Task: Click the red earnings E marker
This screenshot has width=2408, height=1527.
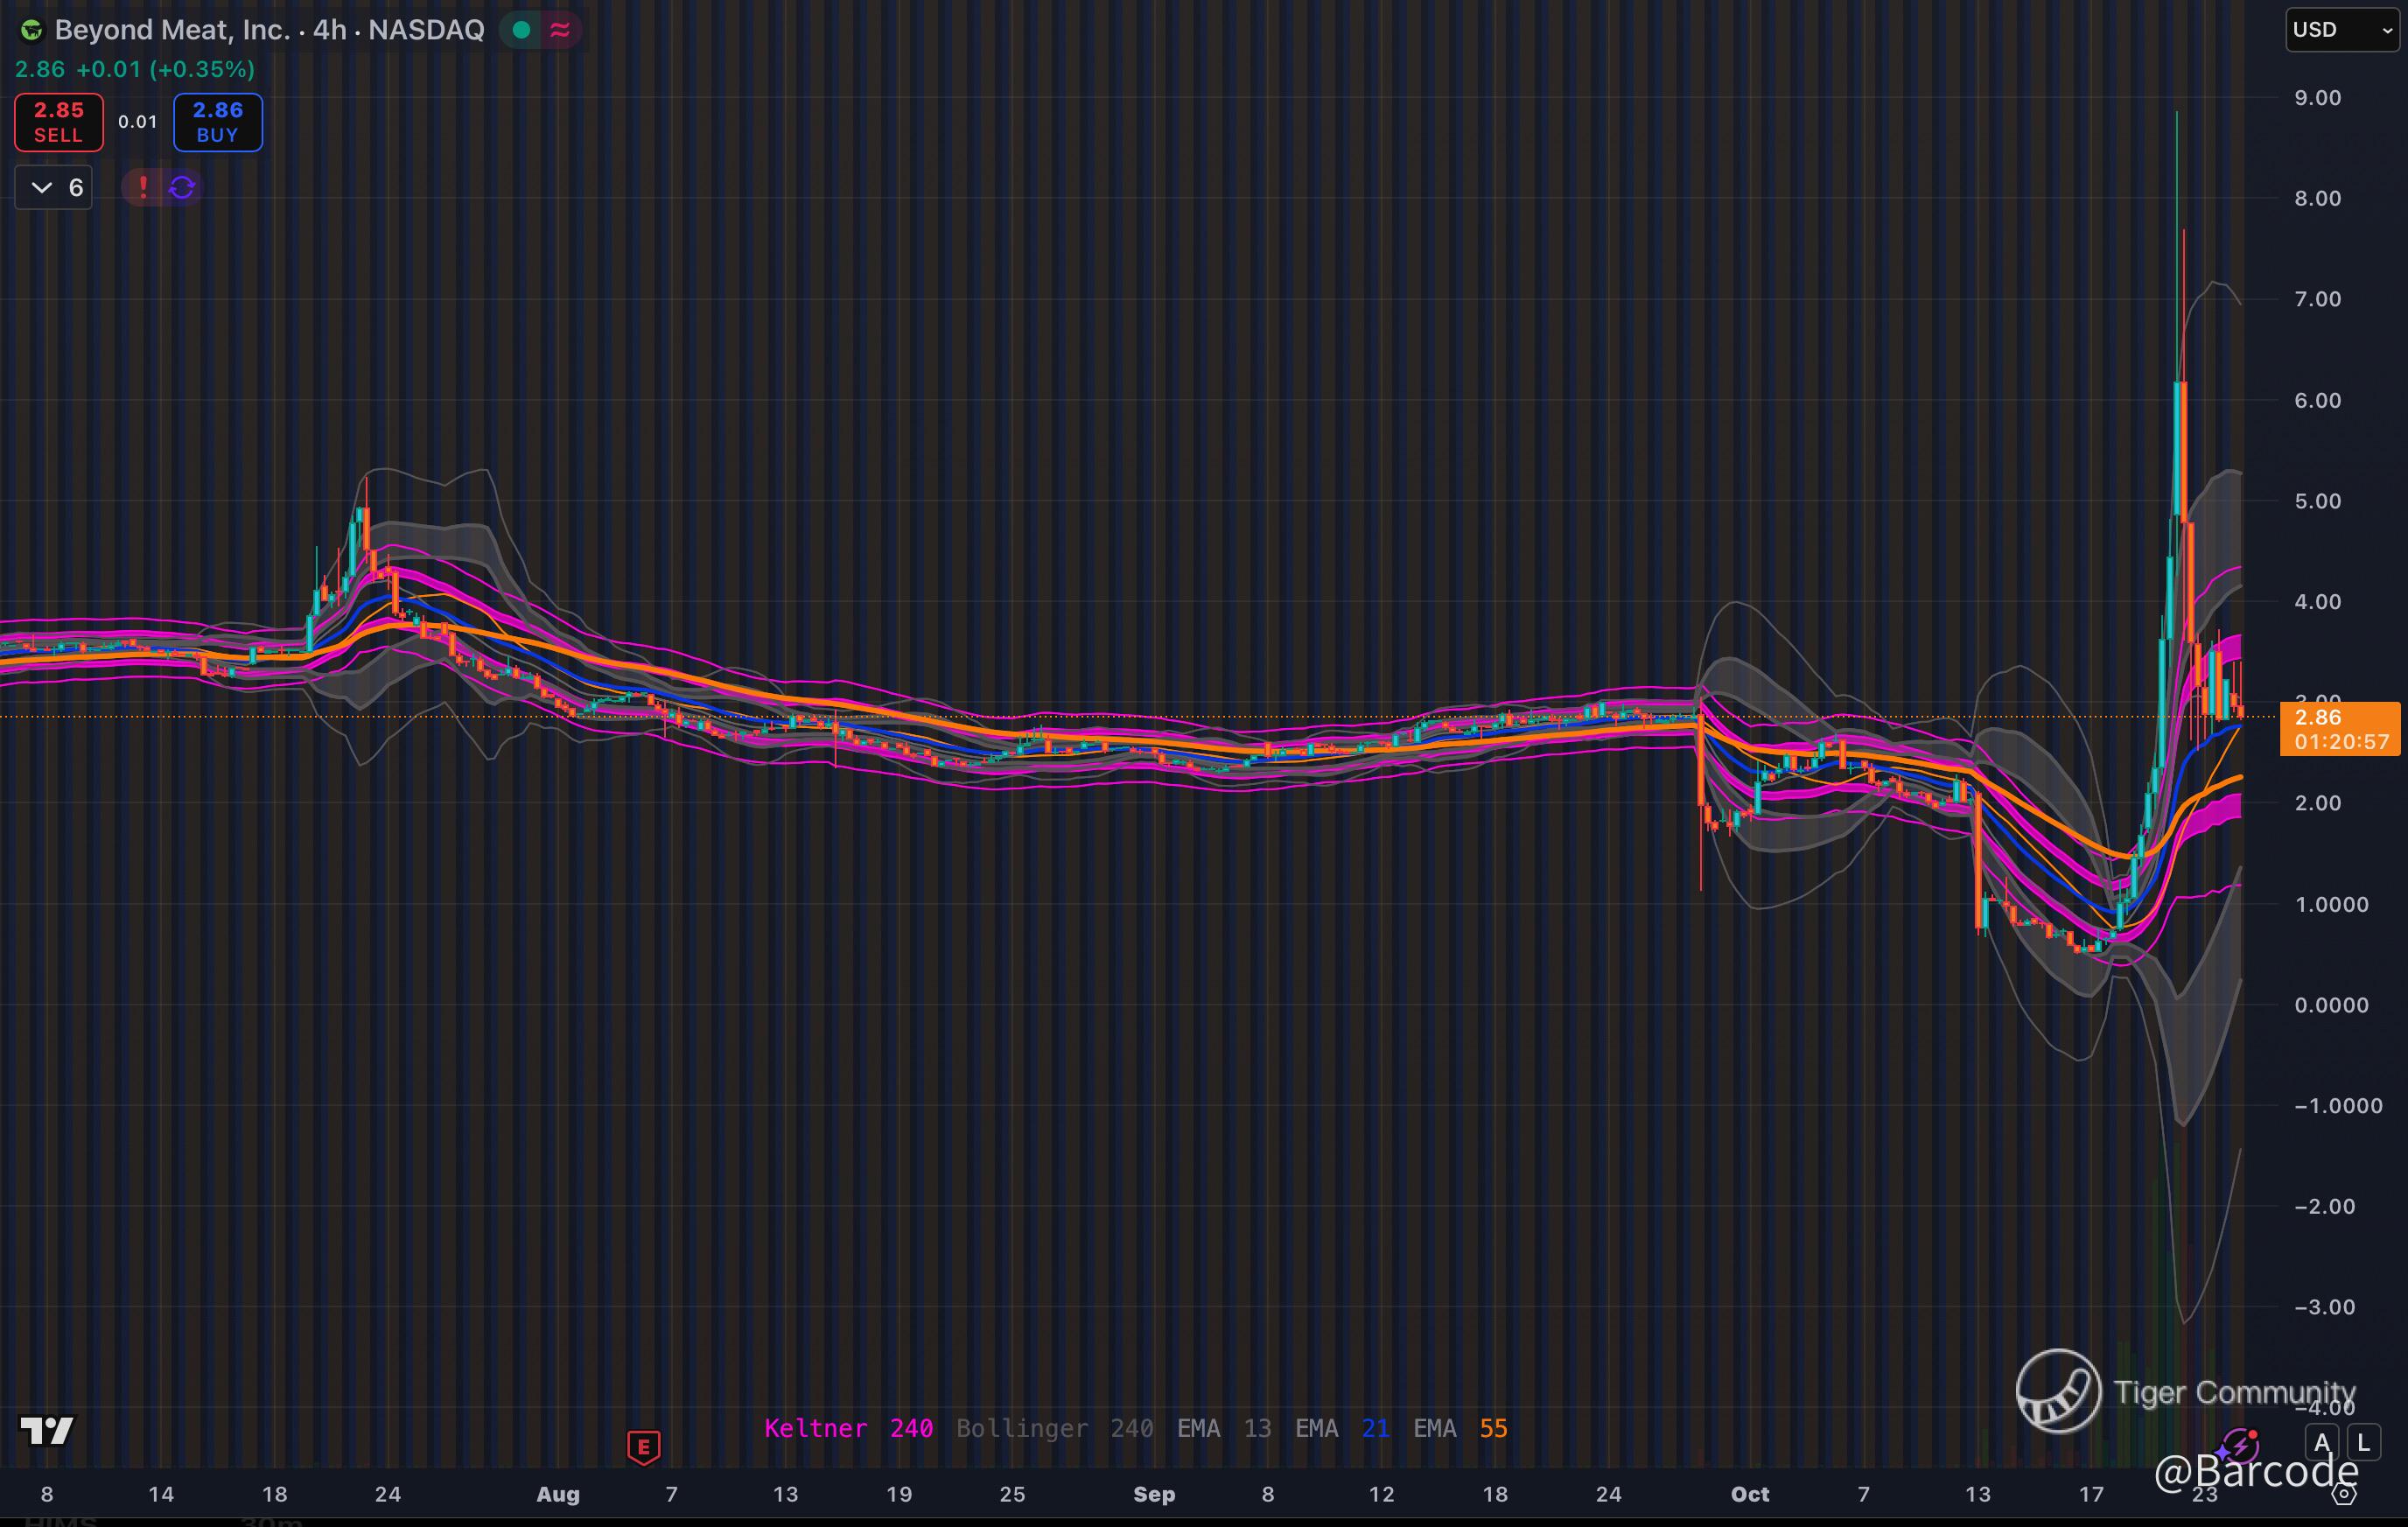Action: (x=643, y=1446)
